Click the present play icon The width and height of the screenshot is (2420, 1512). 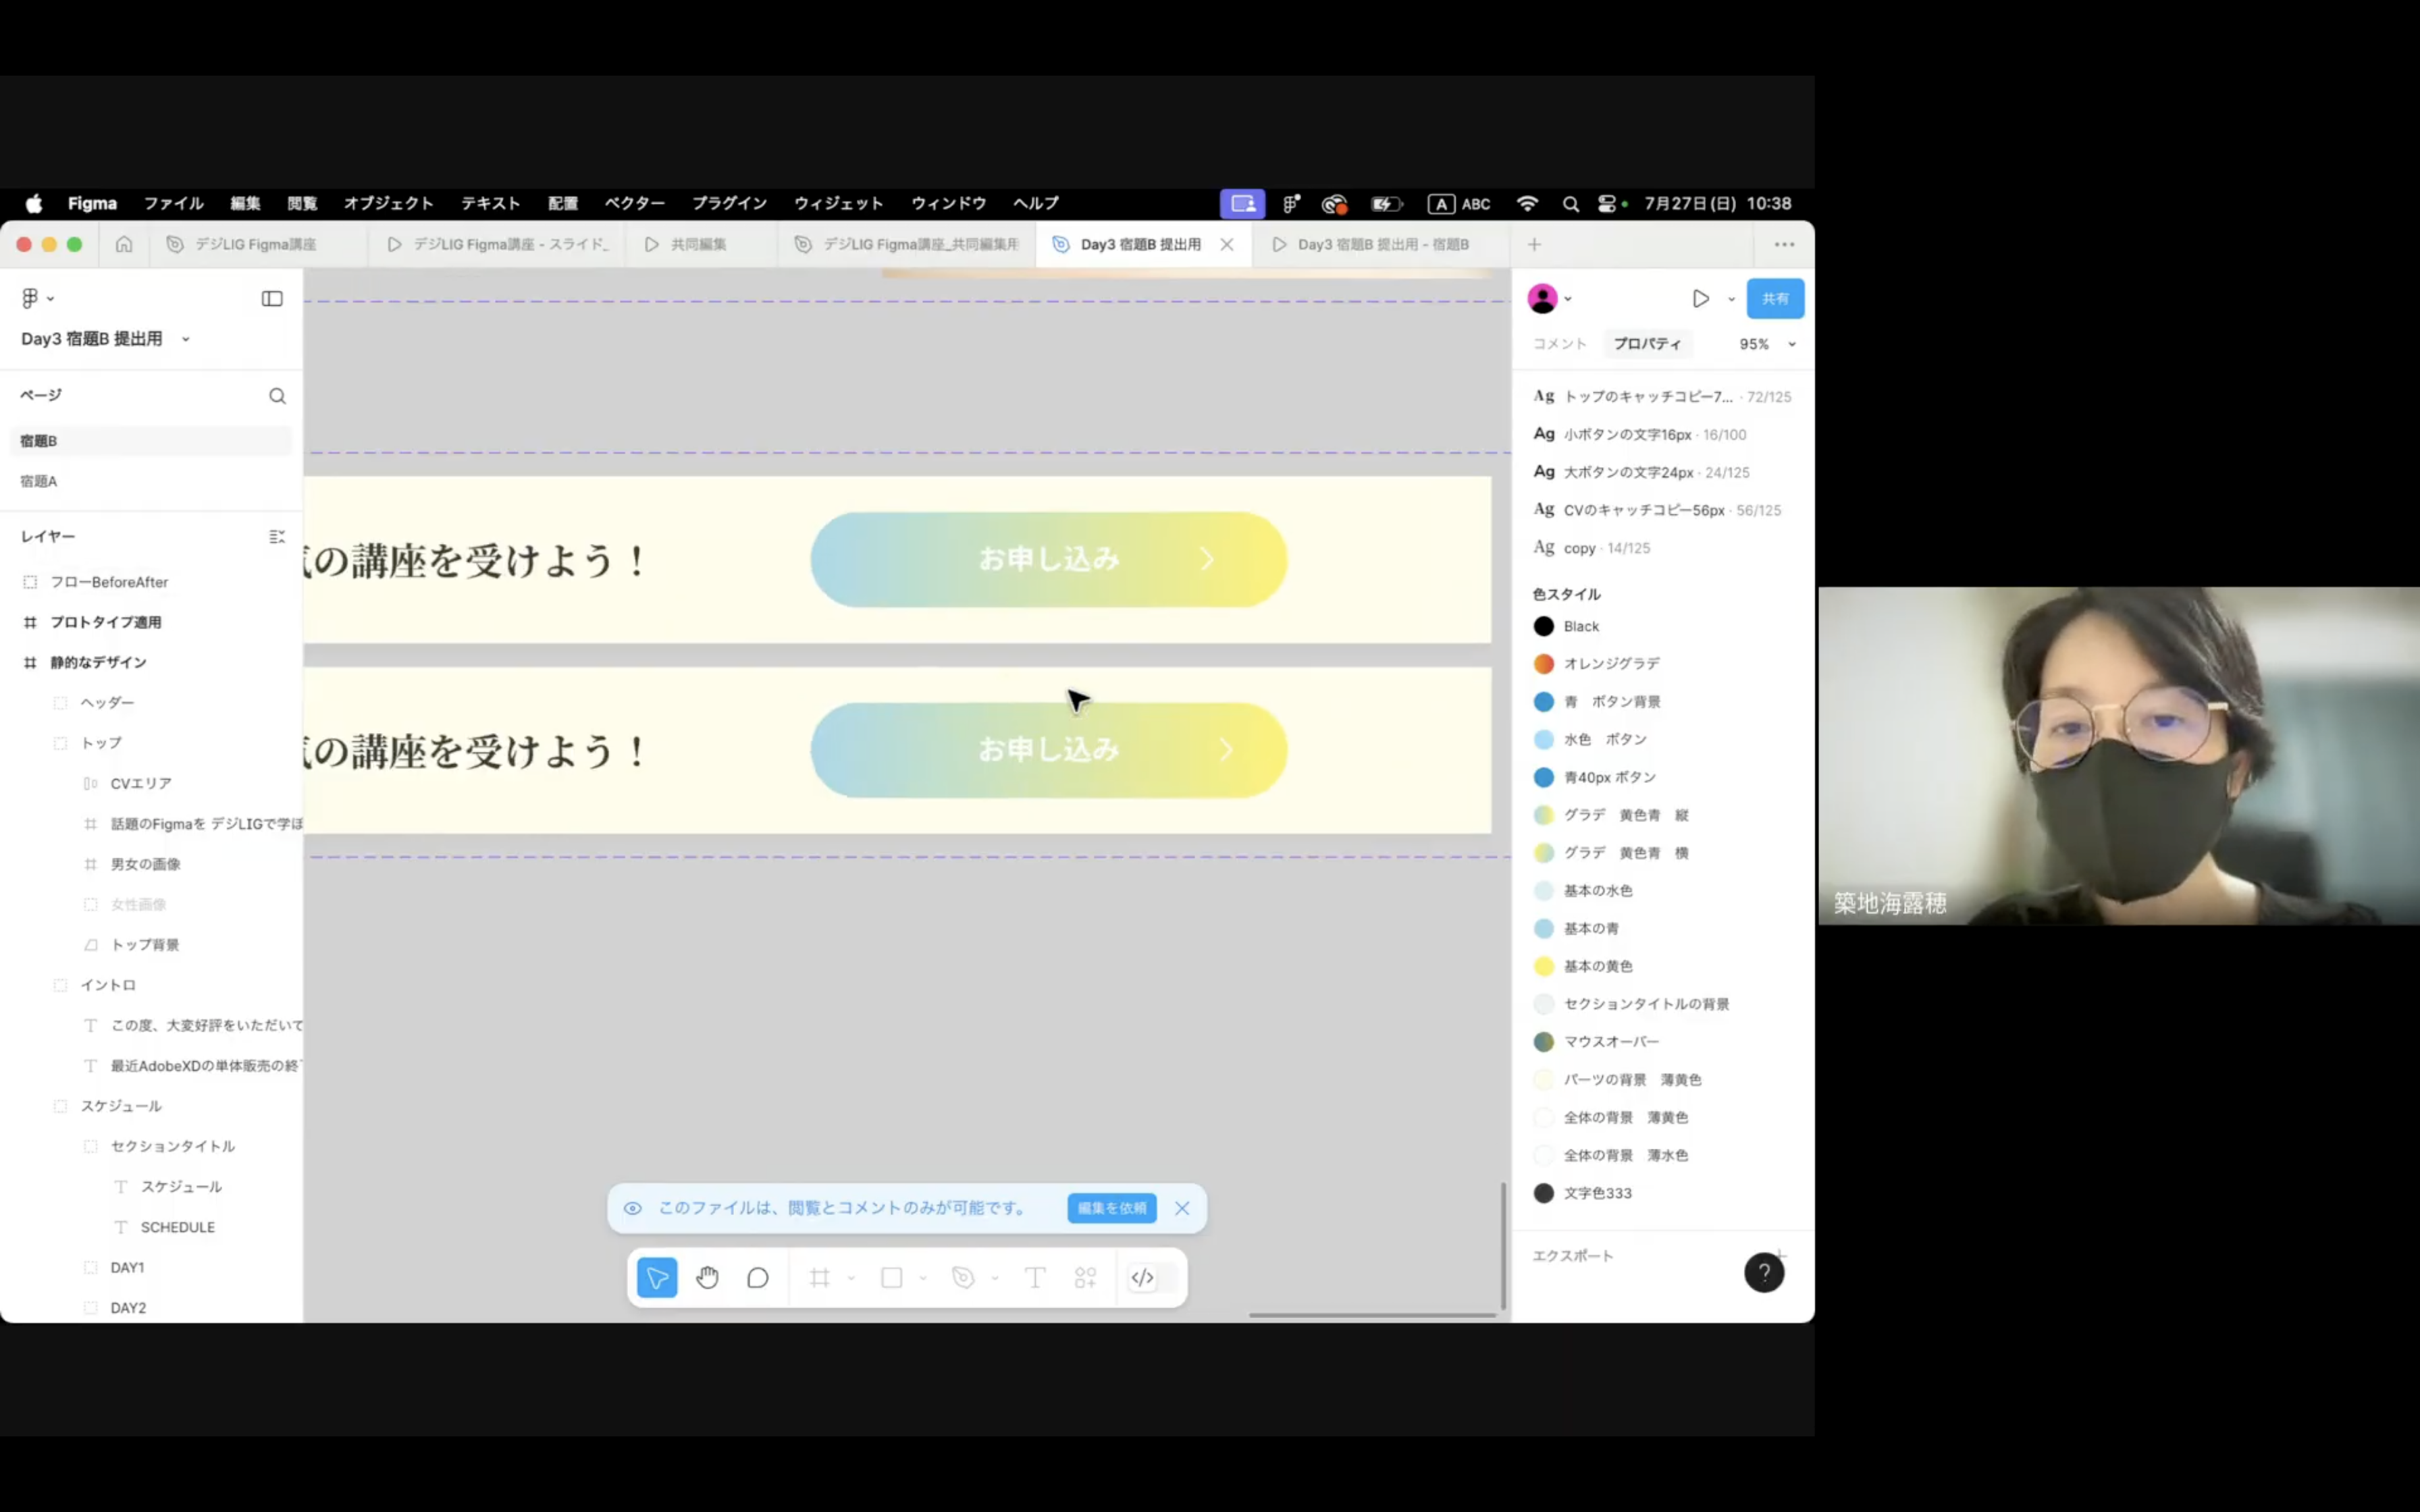pyautogui.click(x=1700, y=299)
